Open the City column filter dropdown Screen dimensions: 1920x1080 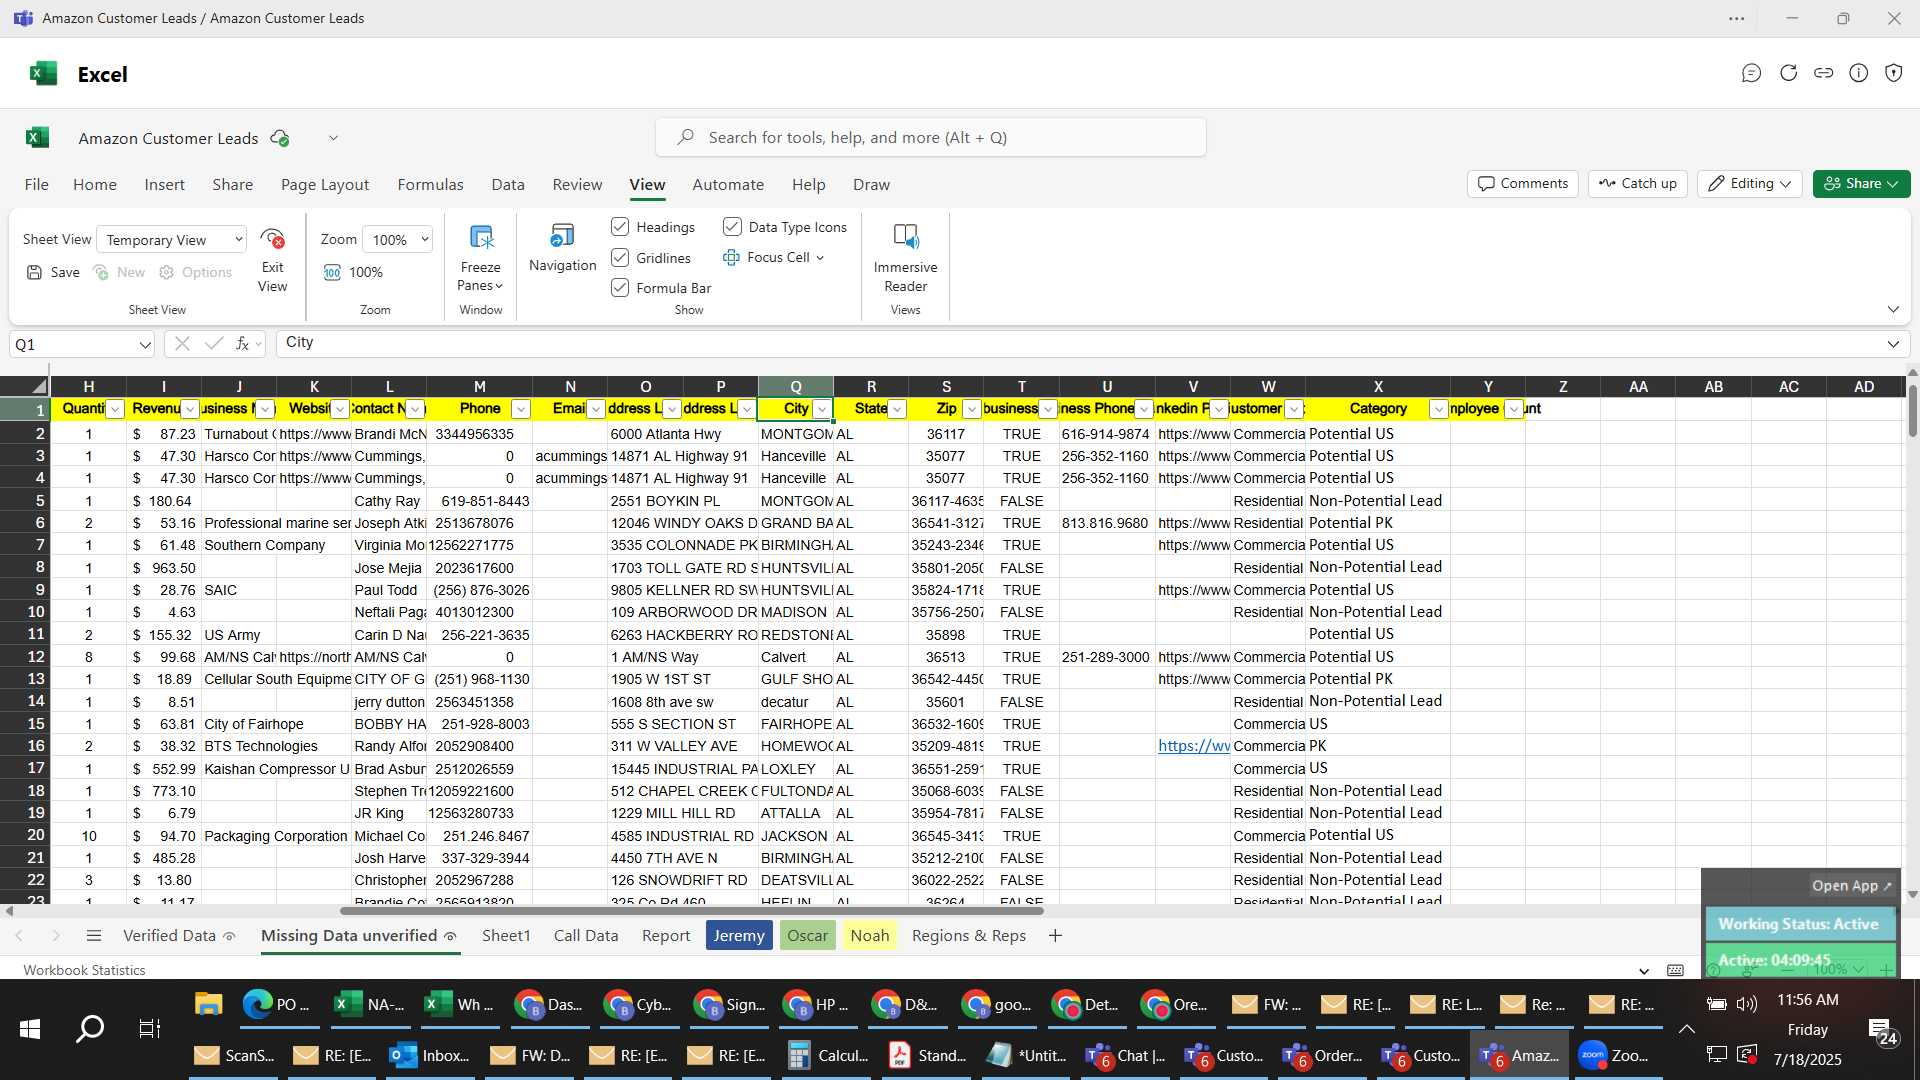click(822, 409)
